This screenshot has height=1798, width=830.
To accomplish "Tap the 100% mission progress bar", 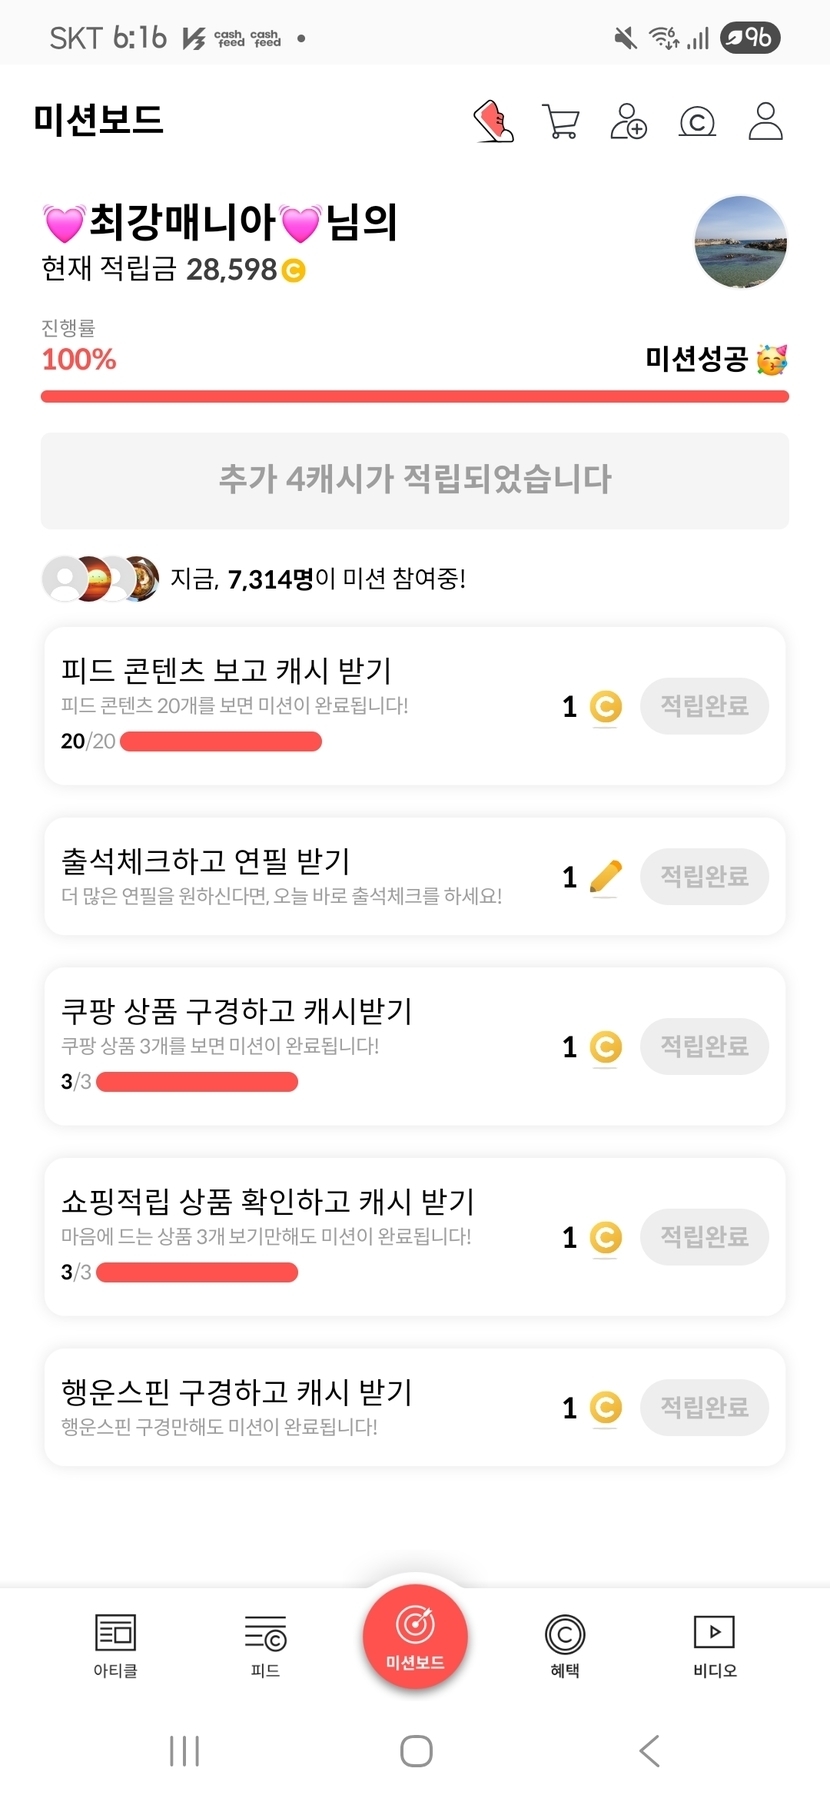I will [415, 397].
